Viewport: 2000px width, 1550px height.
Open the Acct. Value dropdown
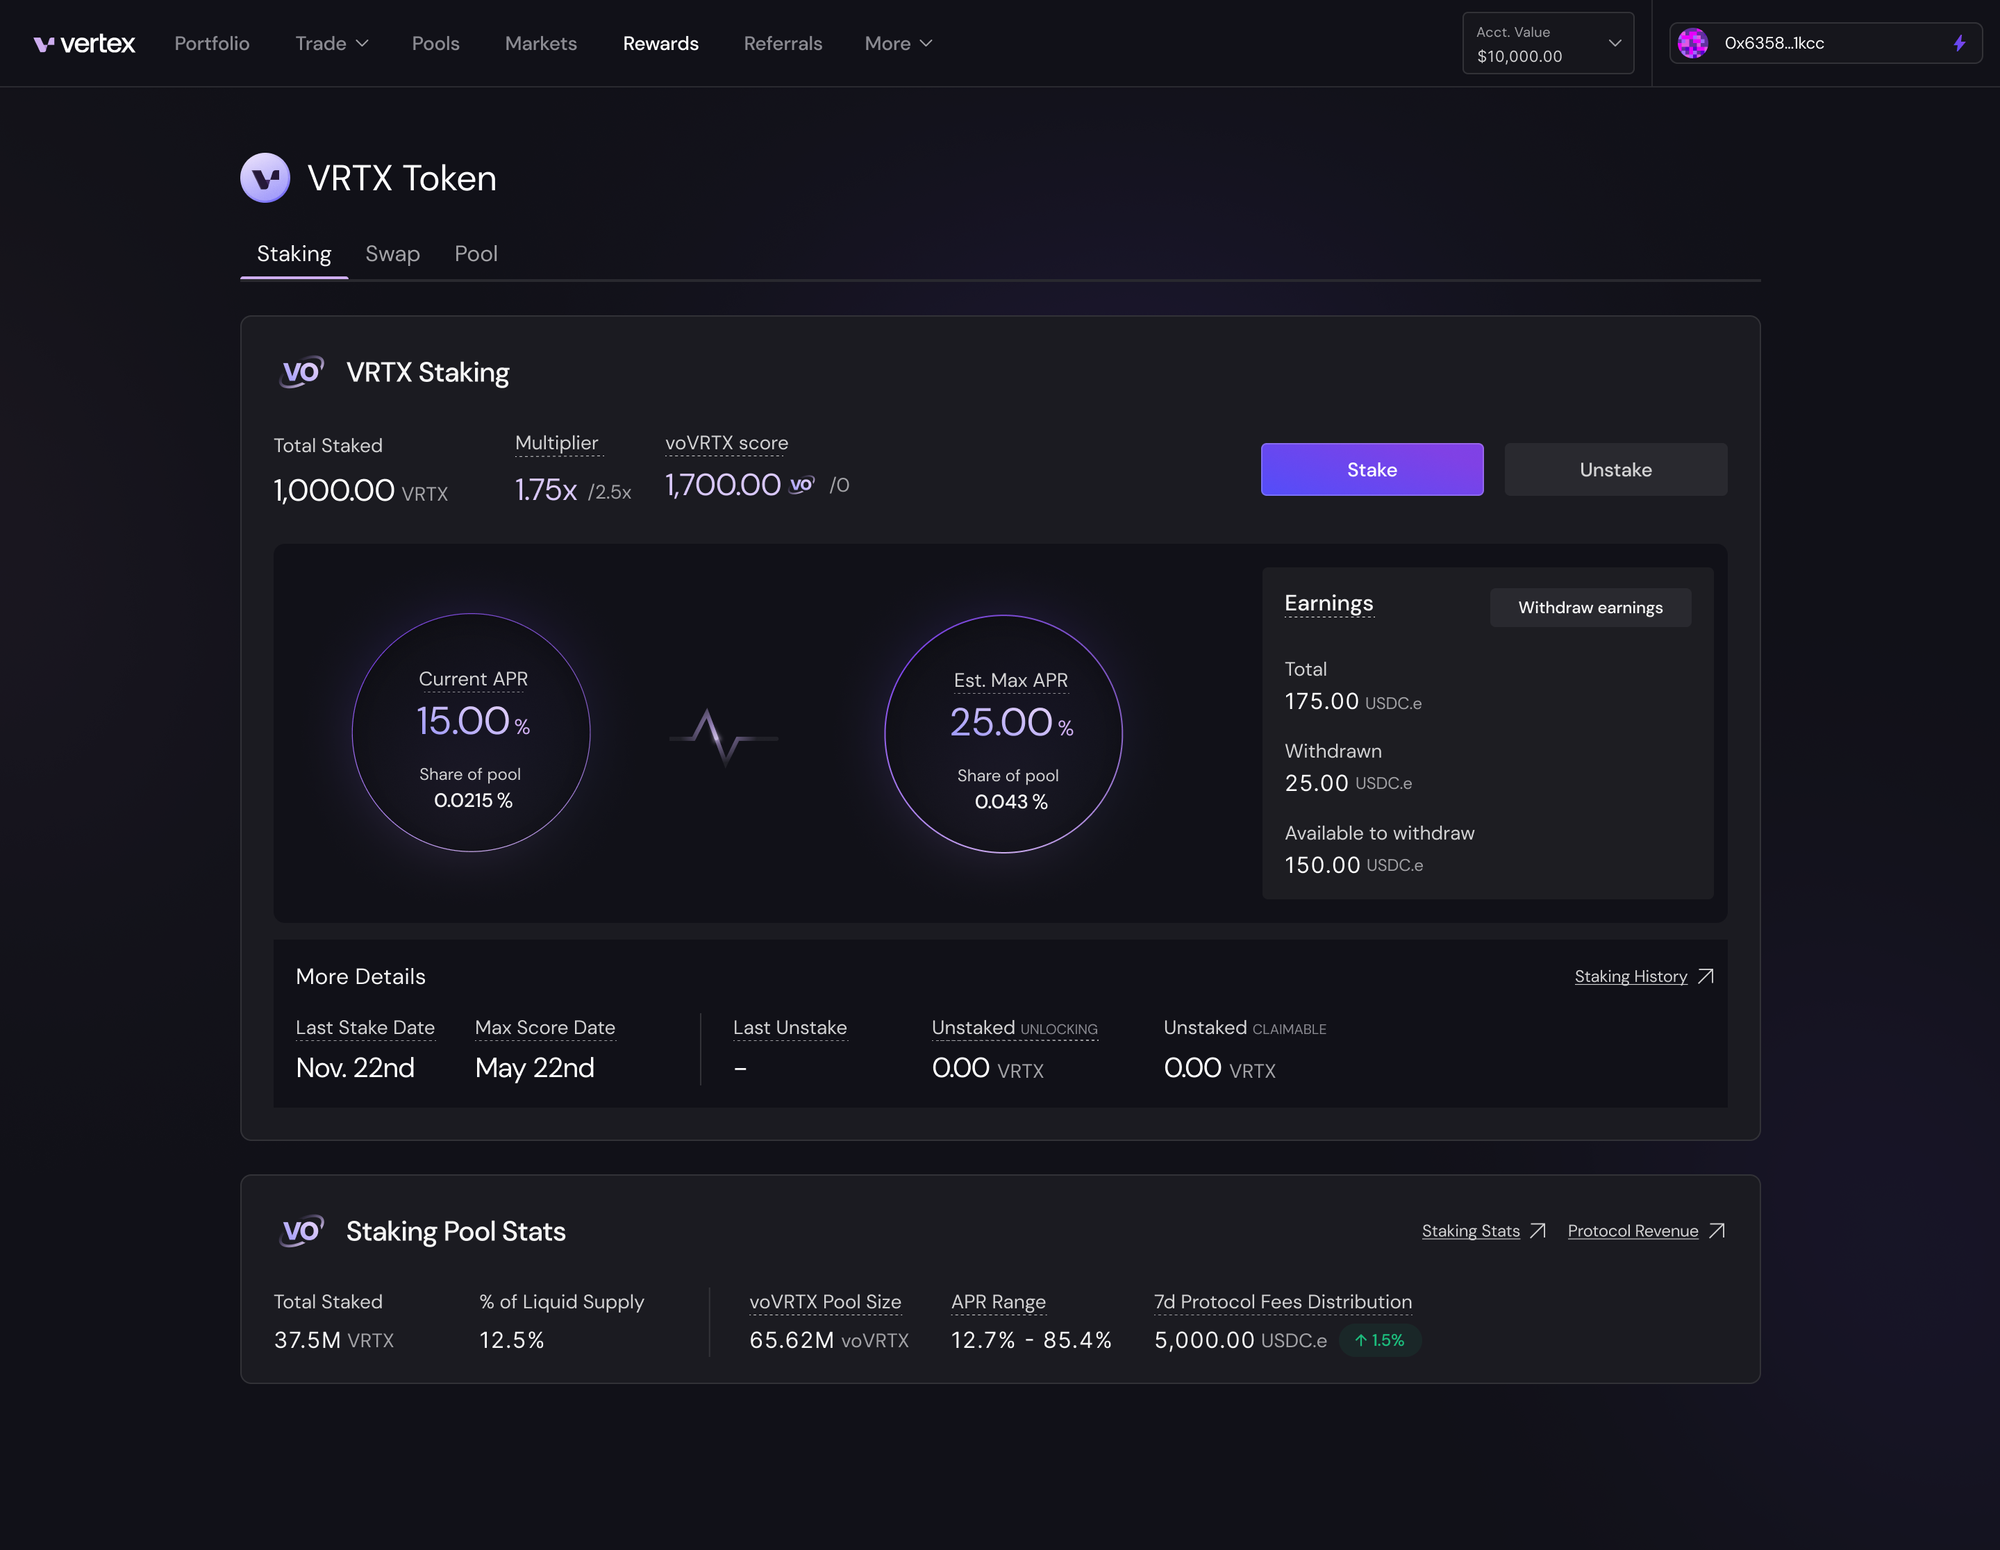pos(1547,44)
